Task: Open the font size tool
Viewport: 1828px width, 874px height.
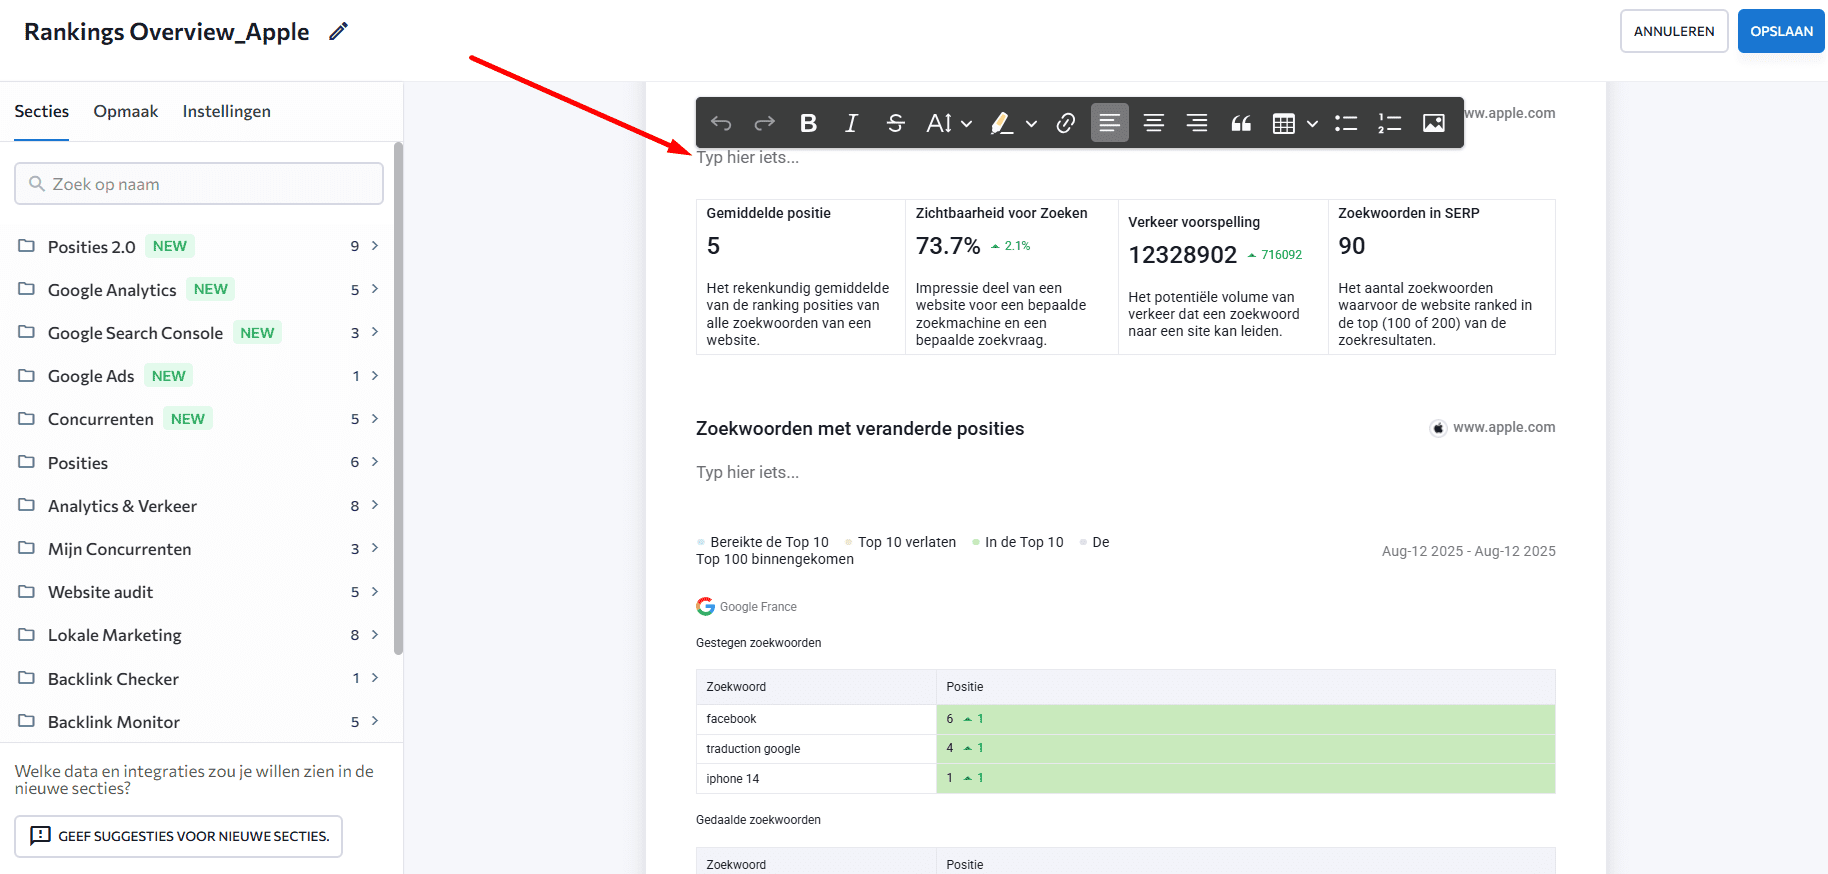Action: (x=939, y=123)
